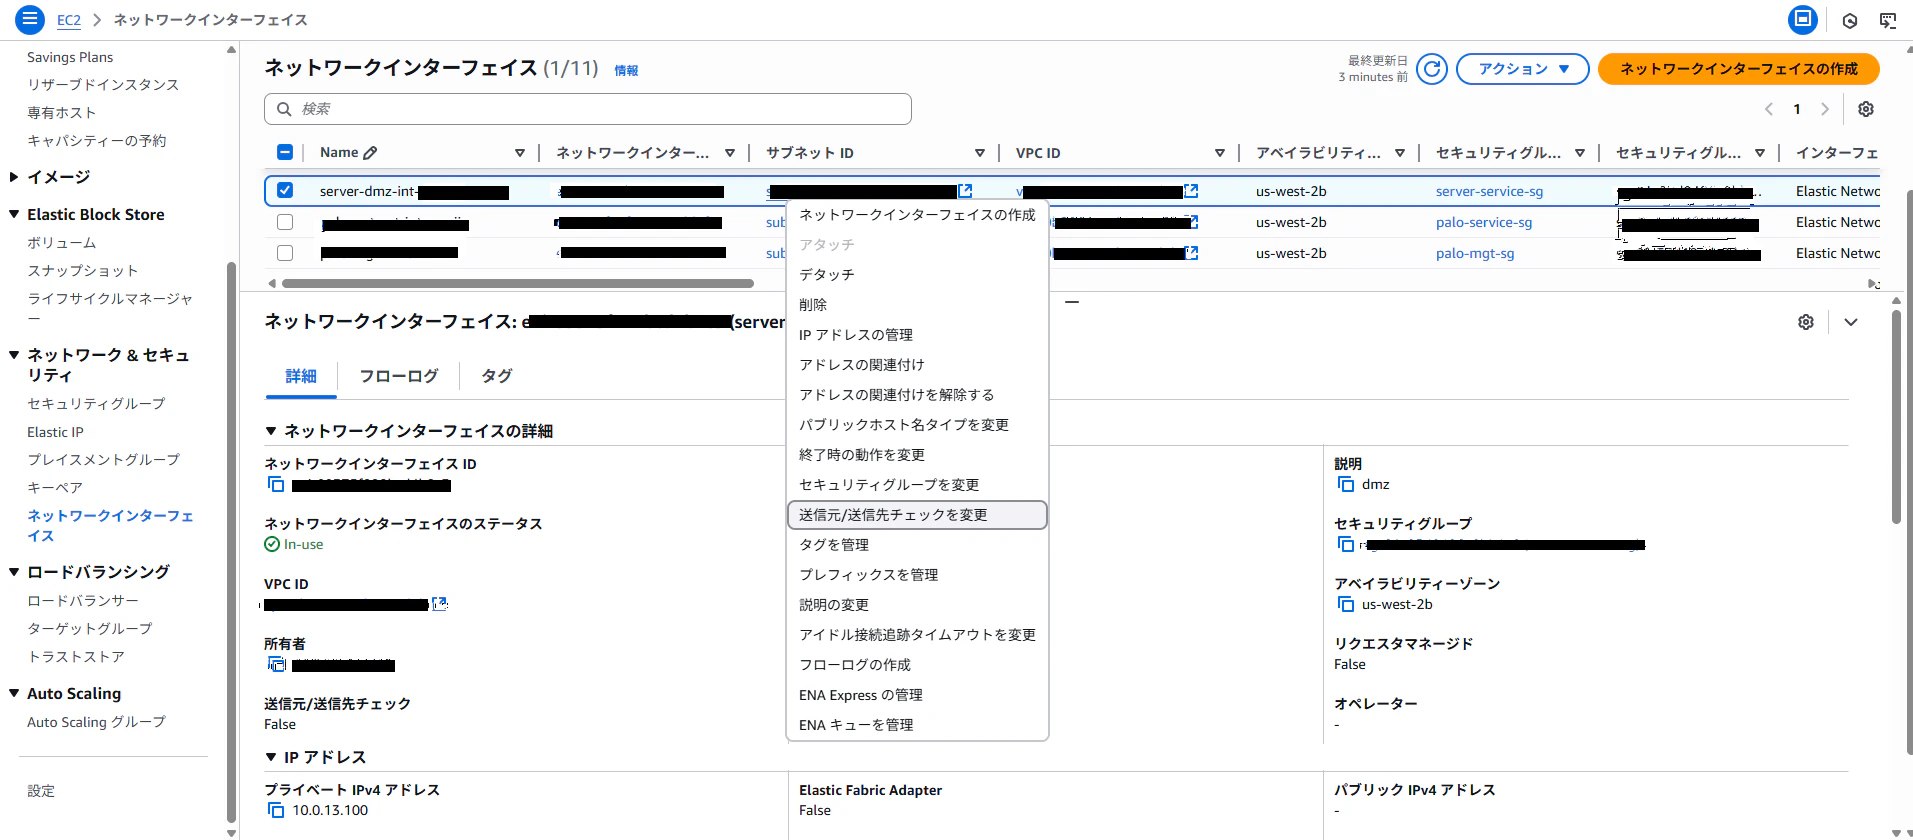Open the hamburger navigation menu icon

point(30,19)
